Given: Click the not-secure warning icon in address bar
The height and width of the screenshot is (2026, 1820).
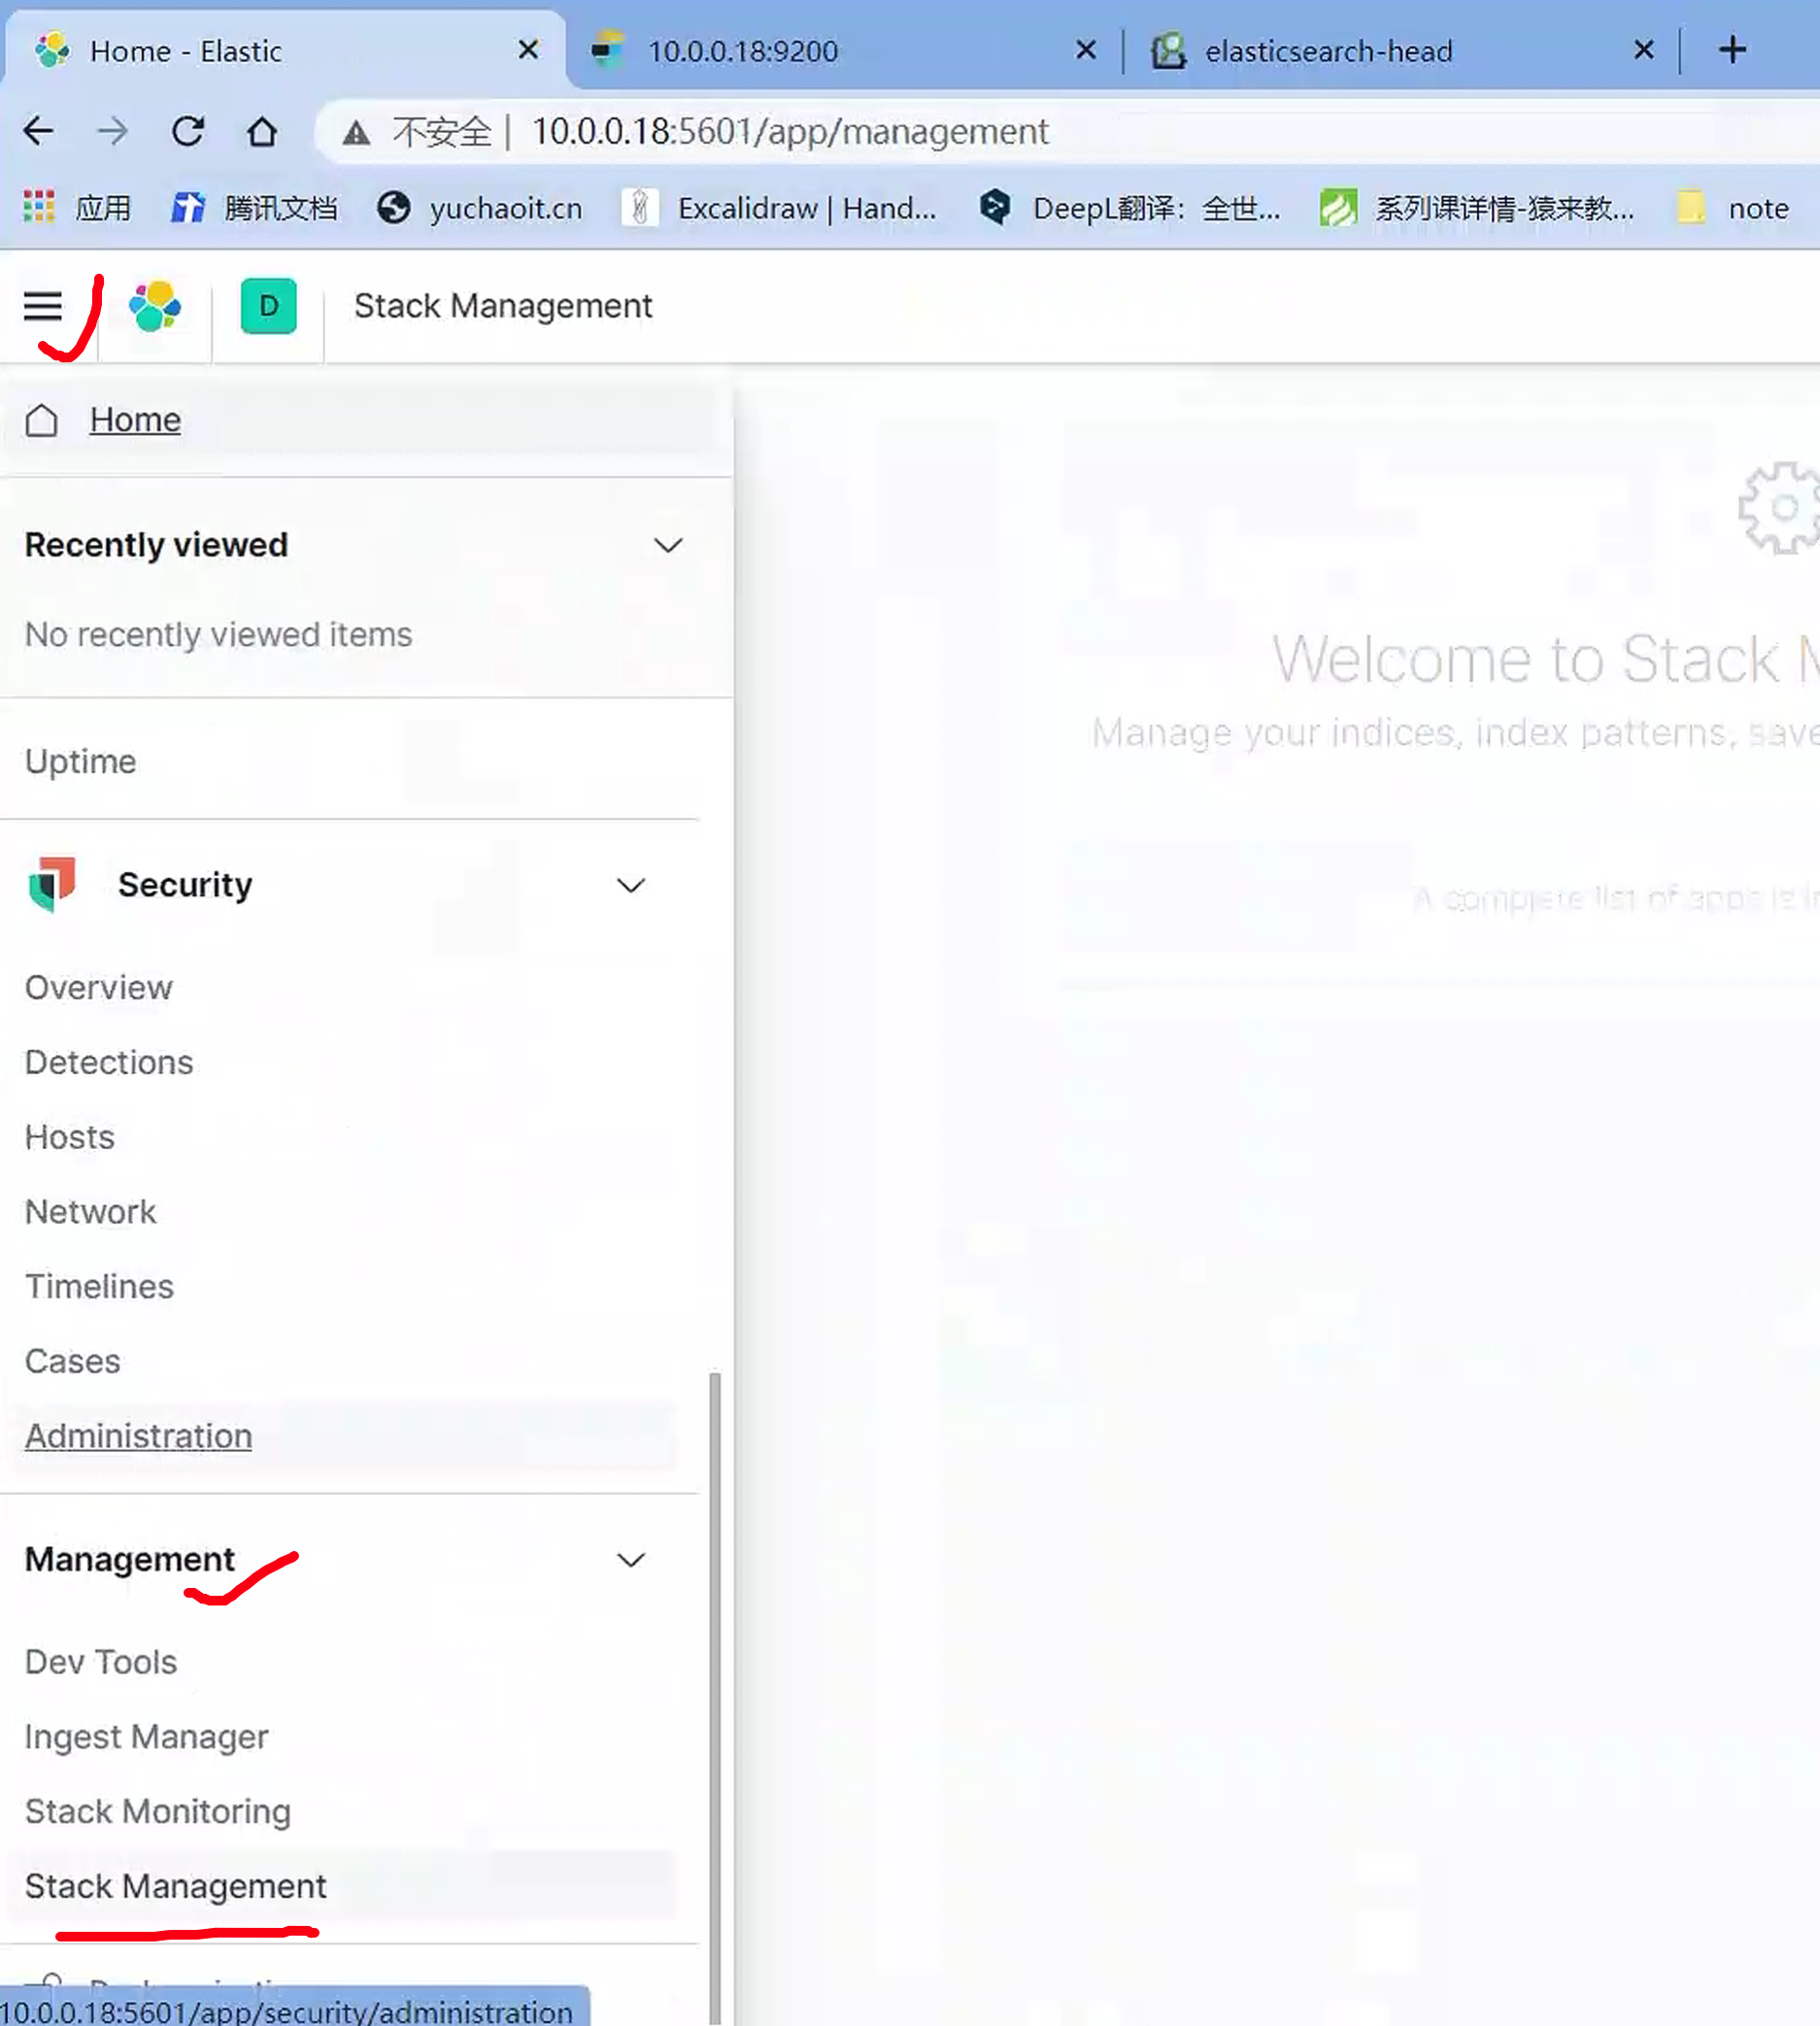Looking at the screenshot, I should click(356, 132).
